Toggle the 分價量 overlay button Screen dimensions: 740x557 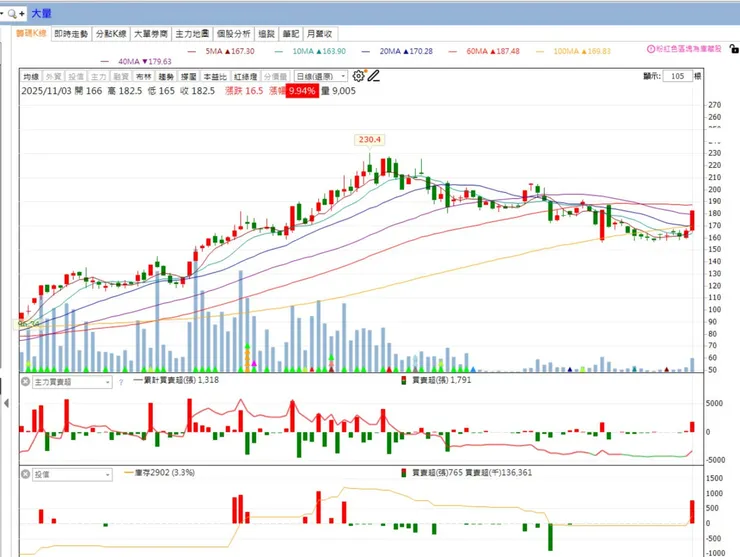(x=275, y=76)
